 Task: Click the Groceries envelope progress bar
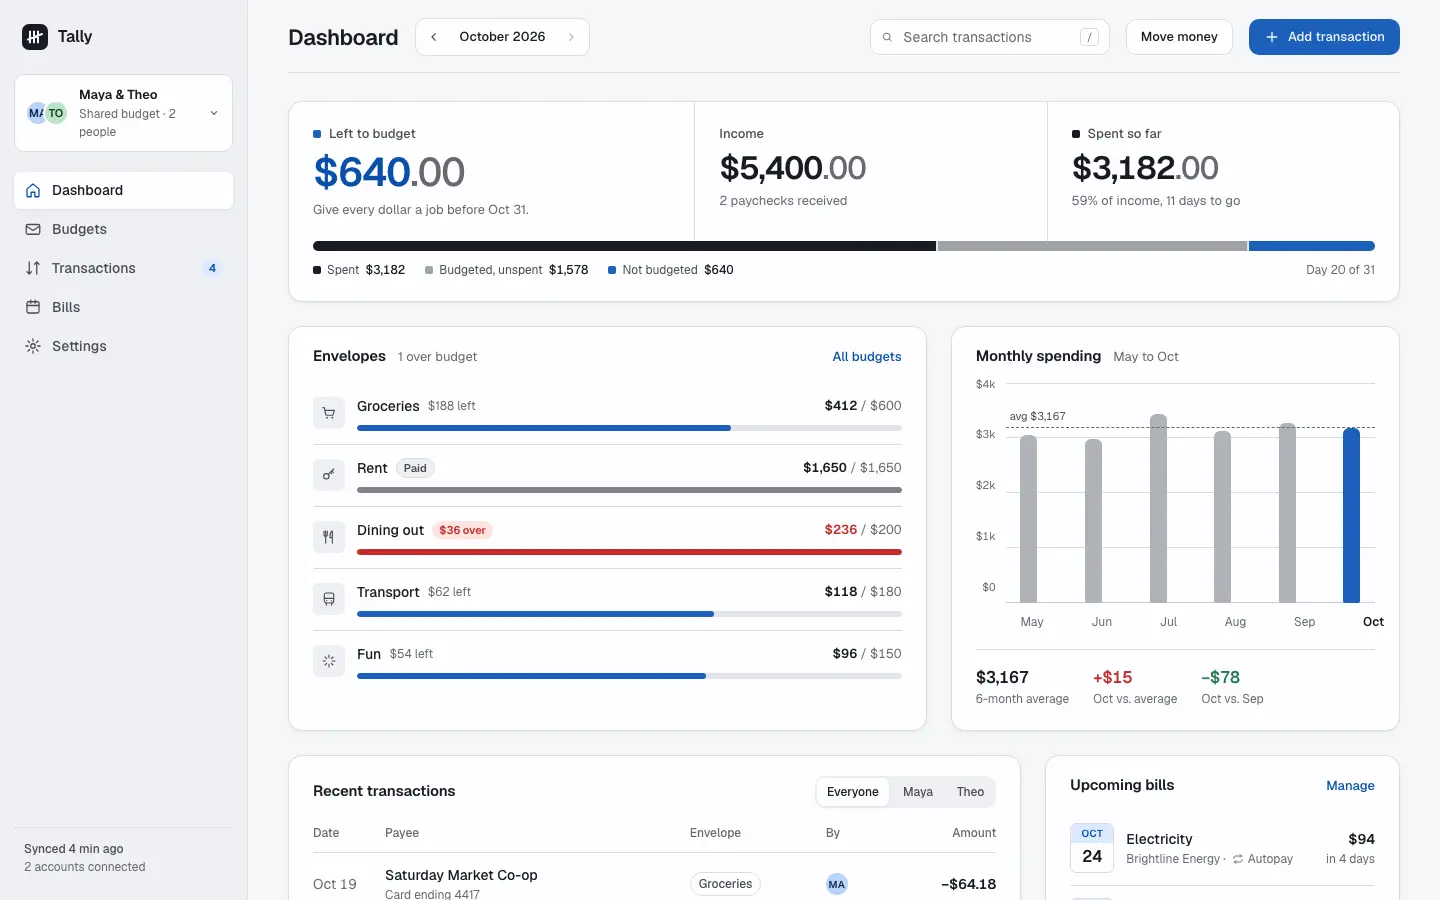pos(629,428)
